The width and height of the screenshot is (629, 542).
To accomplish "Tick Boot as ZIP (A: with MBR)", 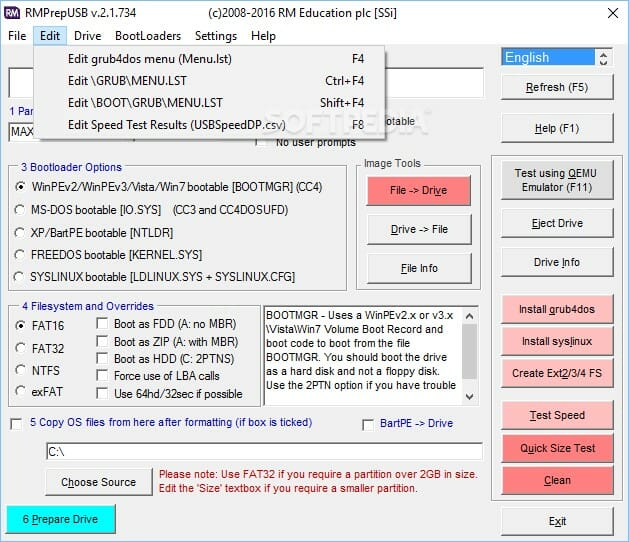I will (x=102, y=341).
